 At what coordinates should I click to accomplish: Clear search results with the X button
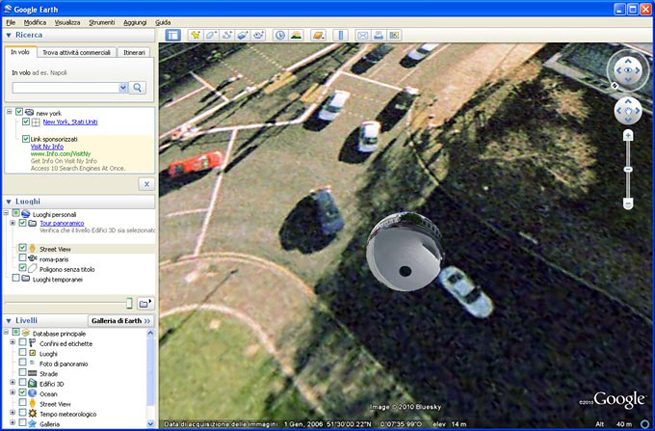(x=146, y=184)
